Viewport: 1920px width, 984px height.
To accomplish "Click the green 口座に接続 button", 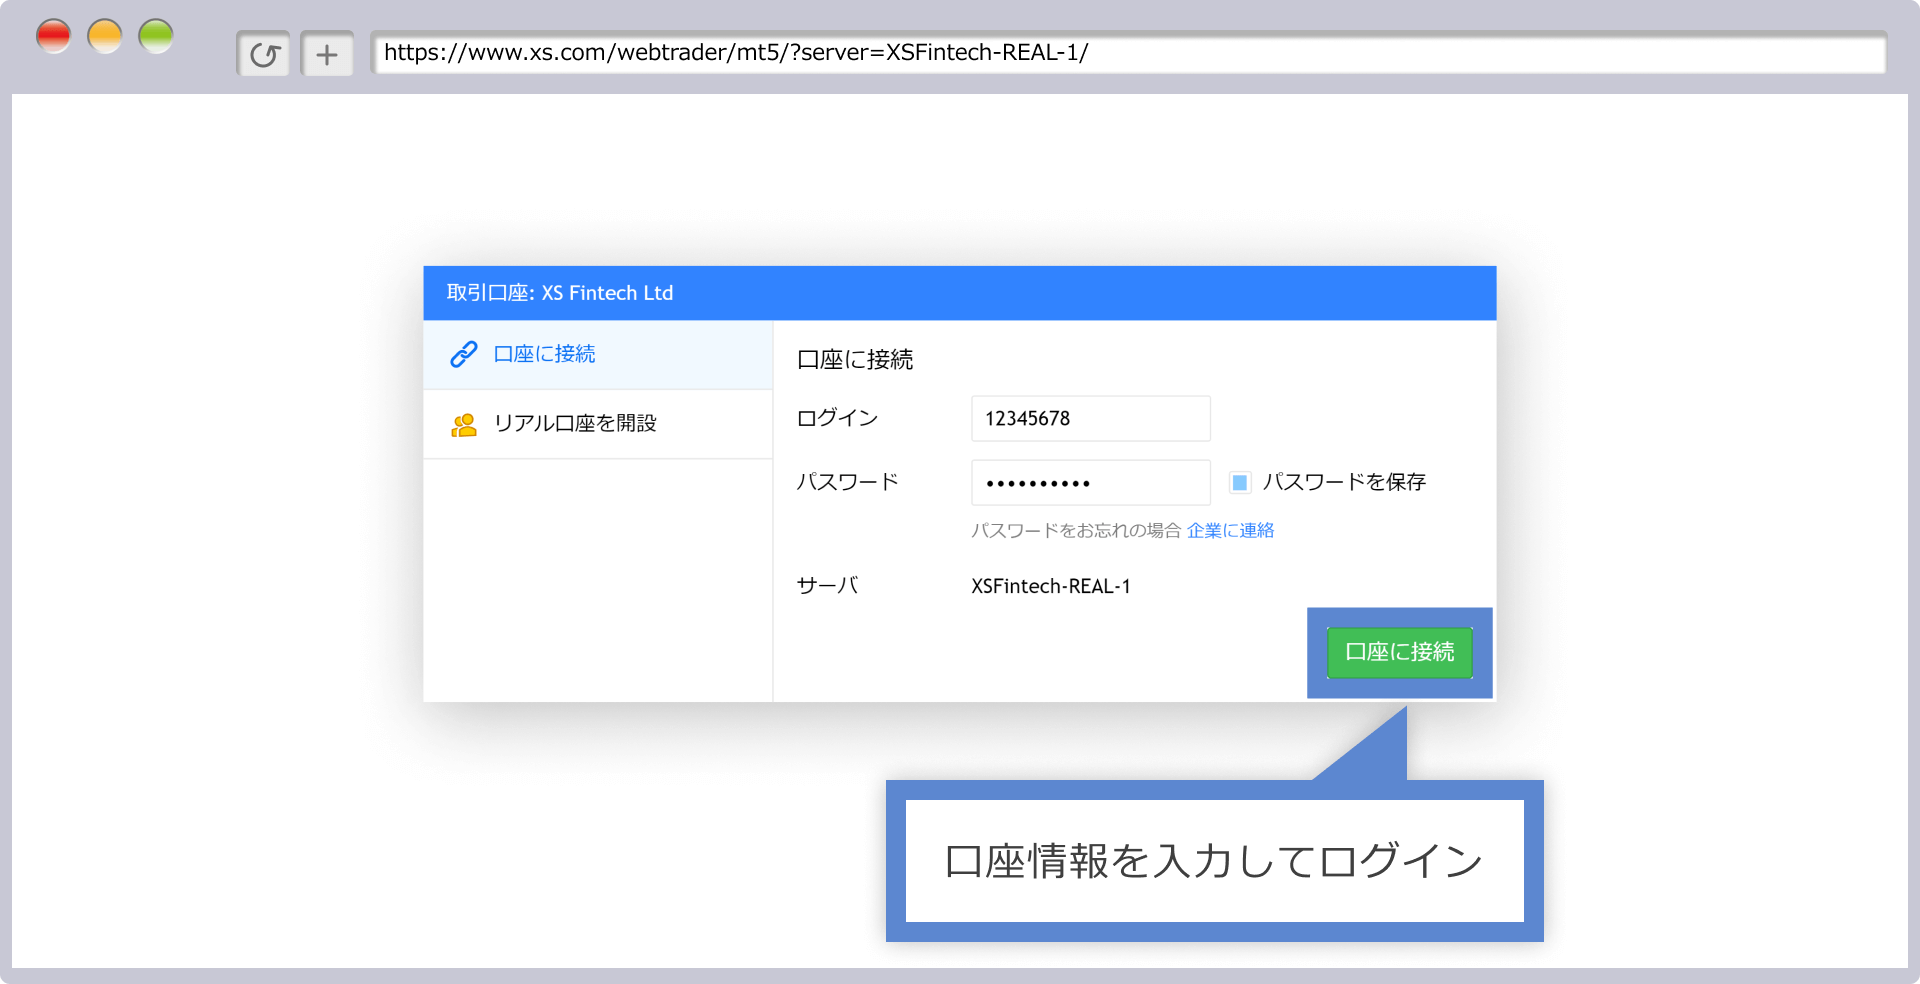I will (x=1399, y=652).
